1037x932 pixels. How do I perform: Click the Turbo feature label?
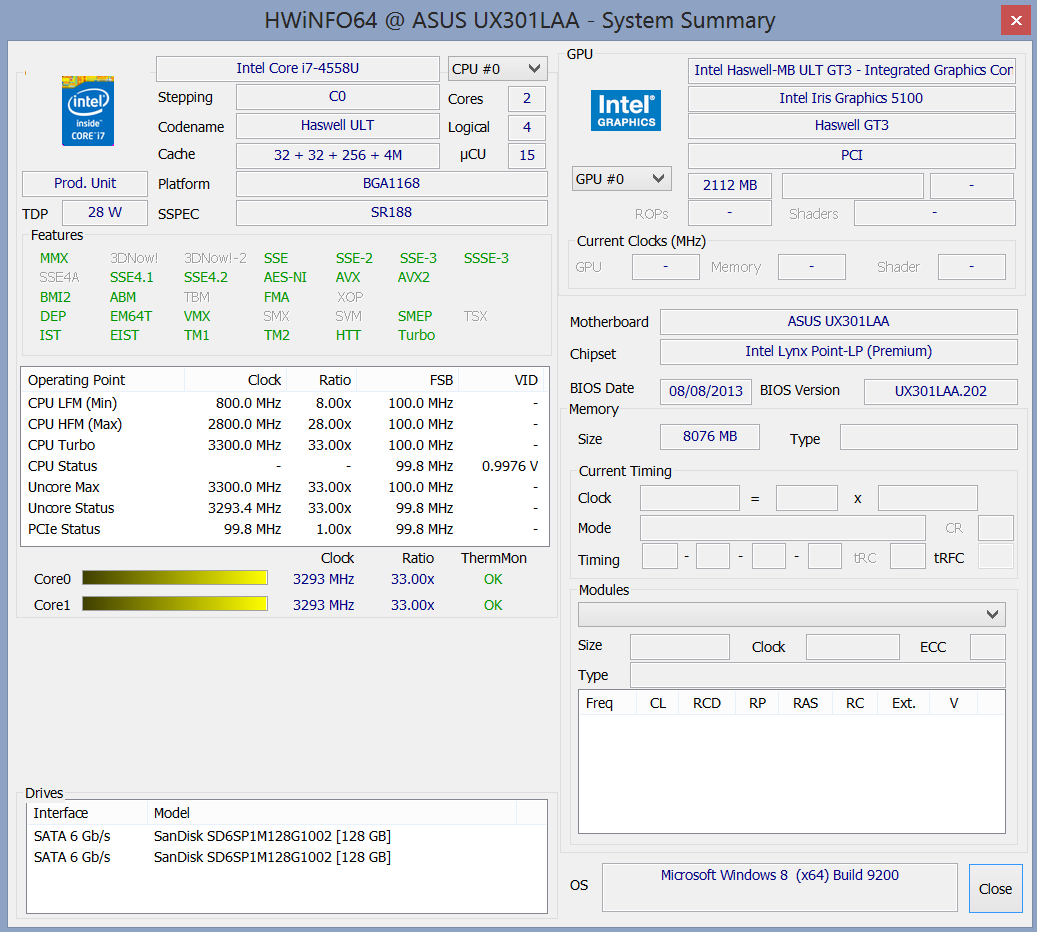tap(416, 335)
